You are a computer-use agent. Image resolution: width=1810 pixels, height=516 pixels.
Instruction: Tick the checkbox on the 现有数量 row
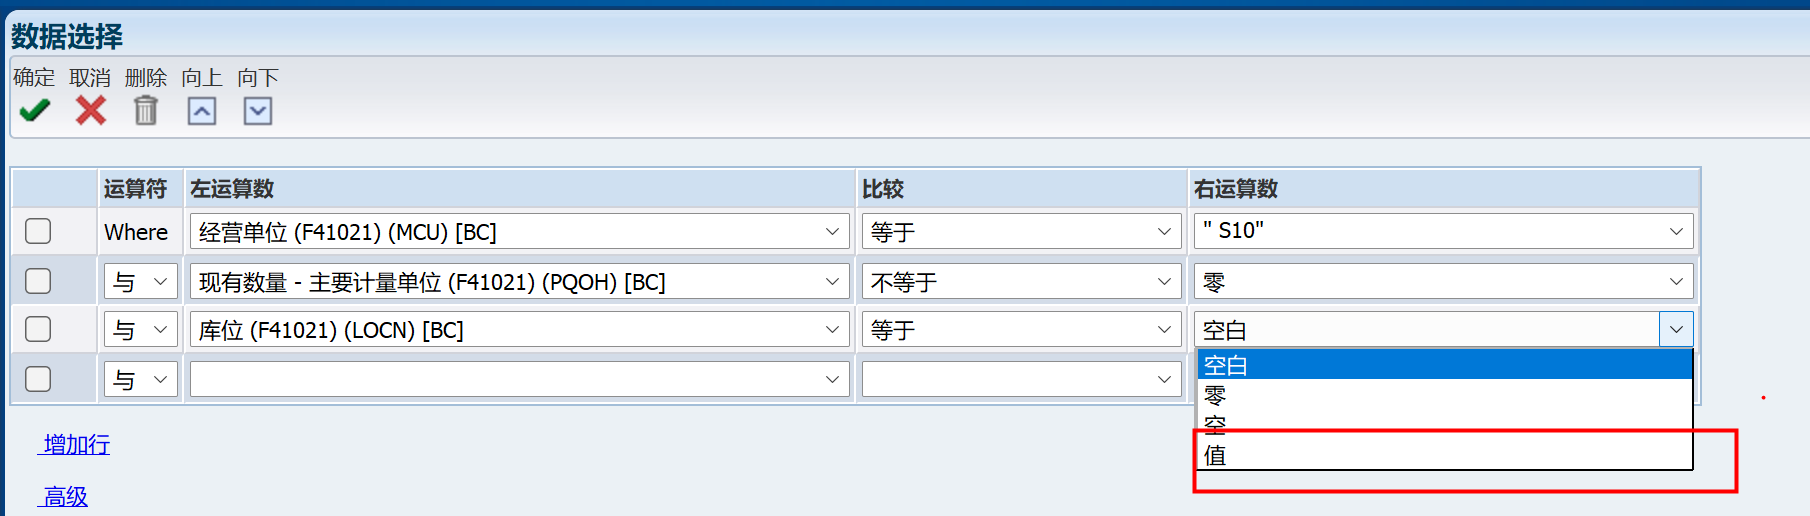[38, 281]
